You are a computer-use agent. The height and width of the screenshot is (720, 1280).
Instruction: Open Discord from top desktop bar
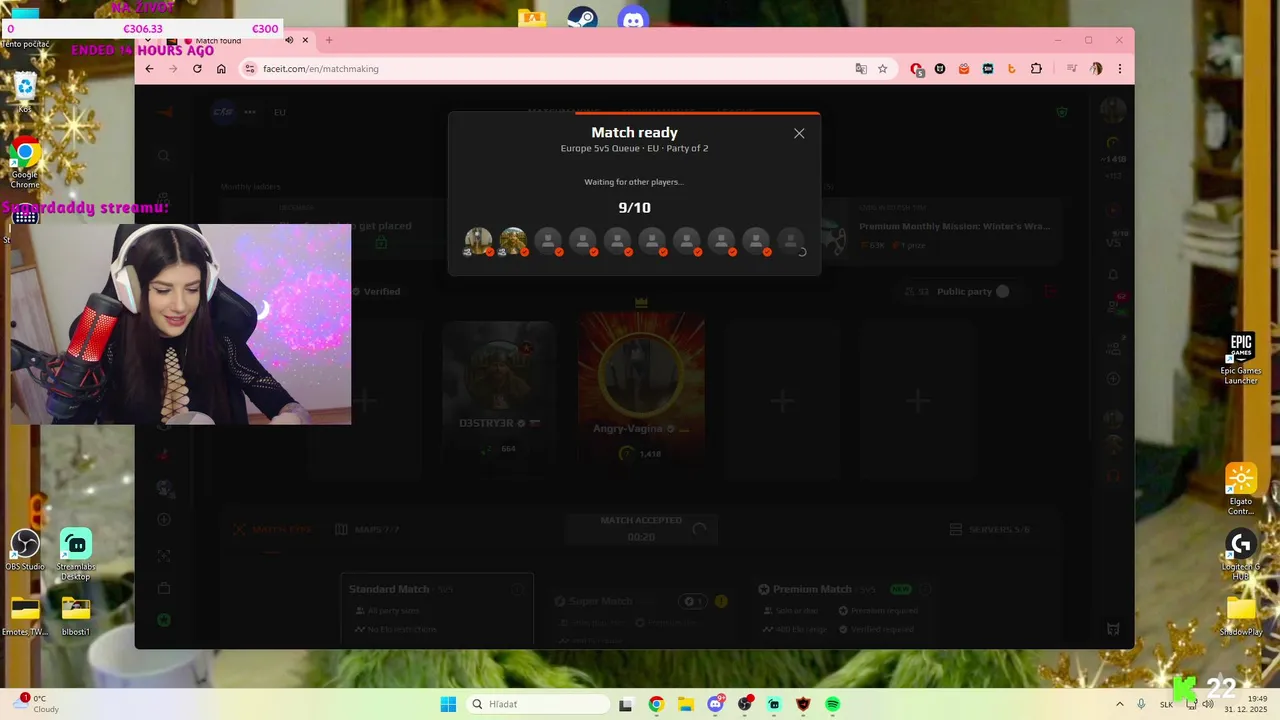633,18
